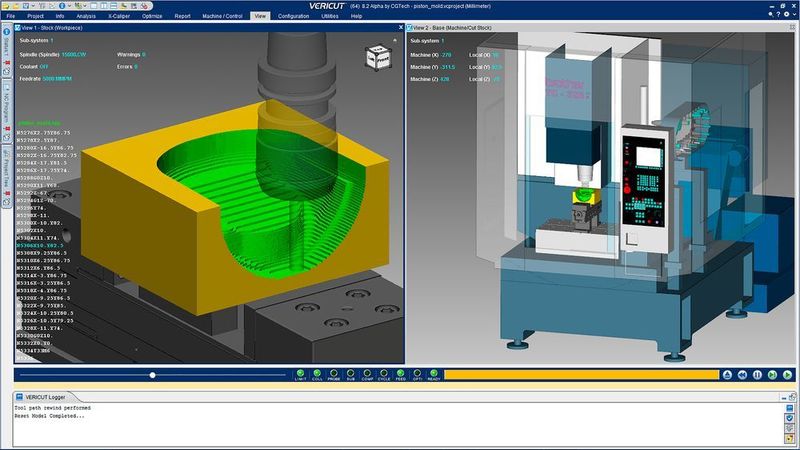The width and height of the screenshot is (800, 450).
Task: Click the search icon in top right
Action: tap(770, 14)
